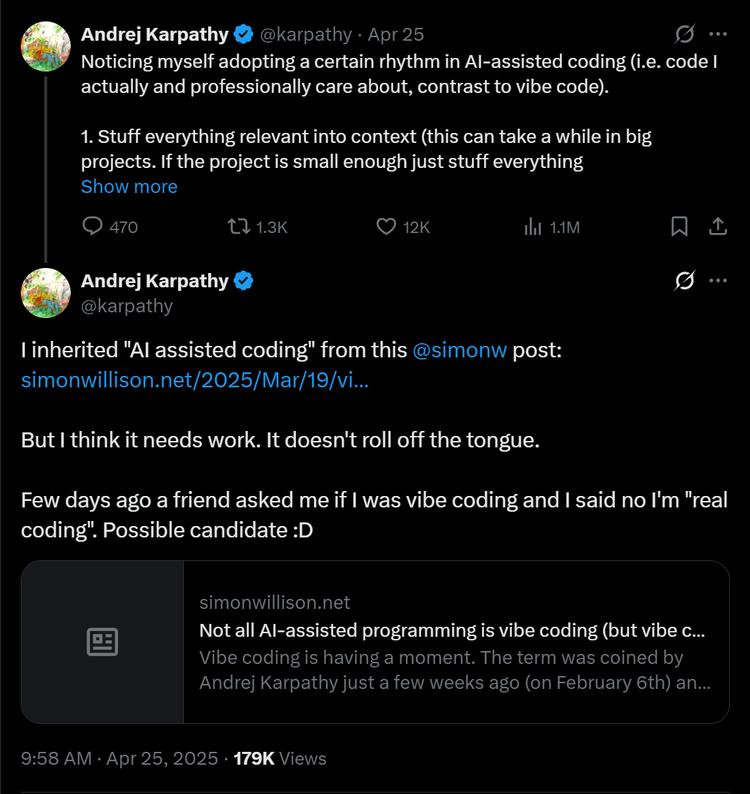The height and width of the screenshot is (794, 750).
Task: Like the first tweet with 12K likes
Action: [386, 227]
